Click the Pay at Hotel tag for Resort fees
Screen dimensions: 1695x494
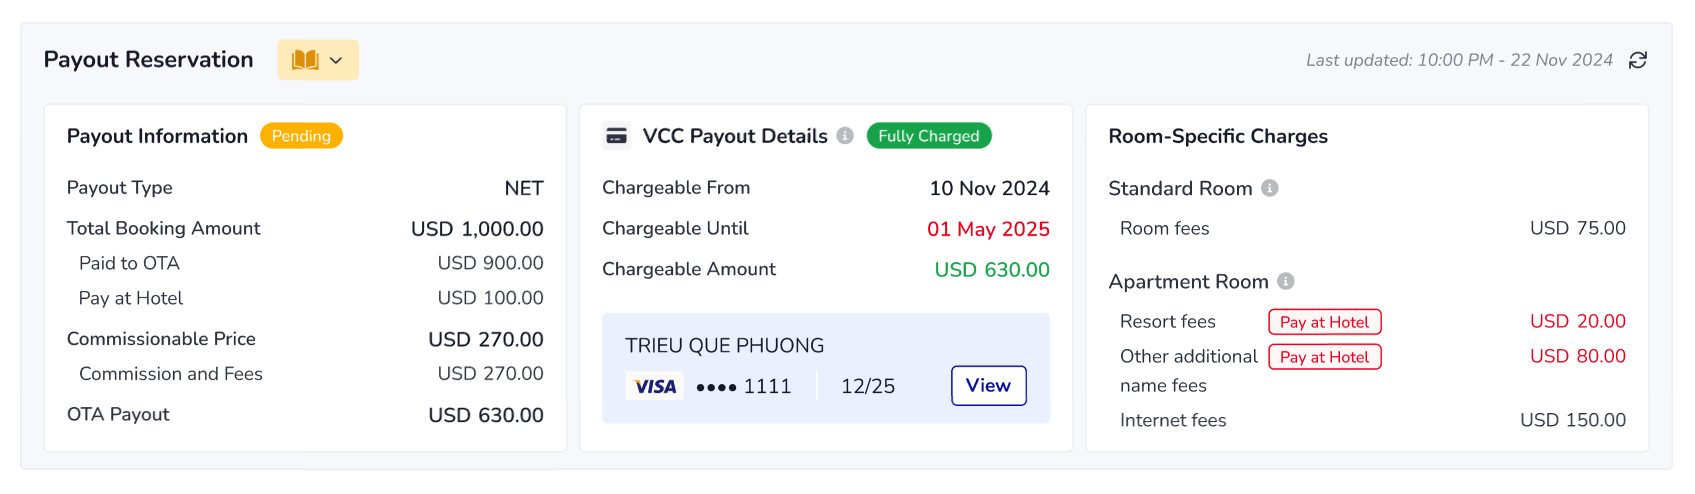(1325, 322)
